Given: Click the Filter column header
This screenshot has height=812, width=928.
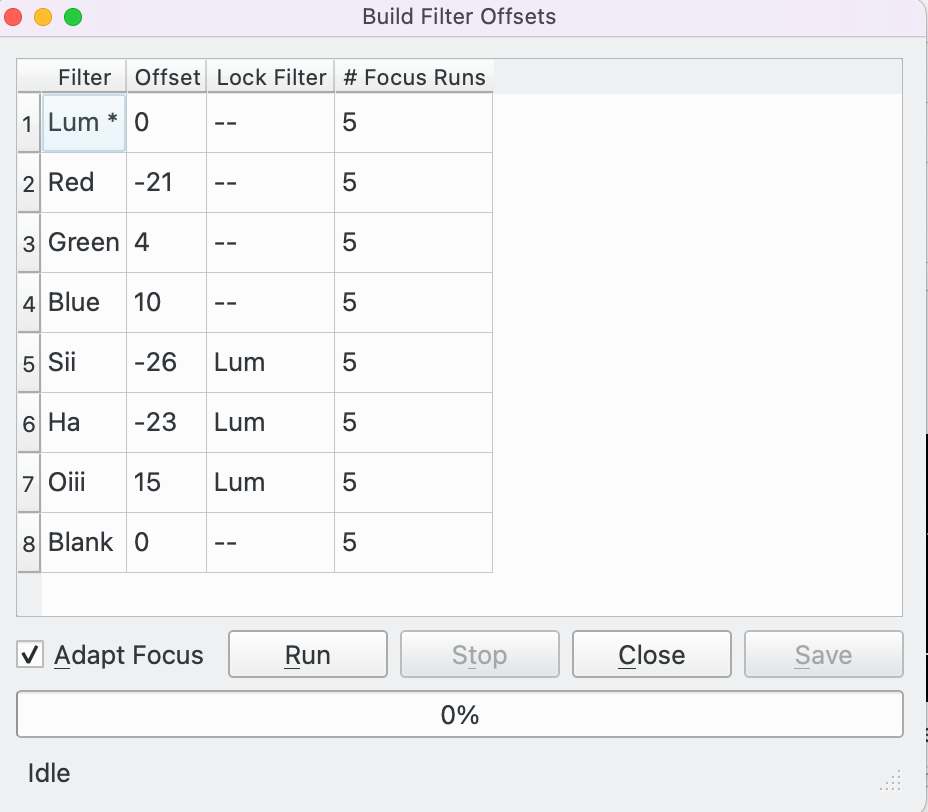Looking at the screenshot, I should point(84,77).
